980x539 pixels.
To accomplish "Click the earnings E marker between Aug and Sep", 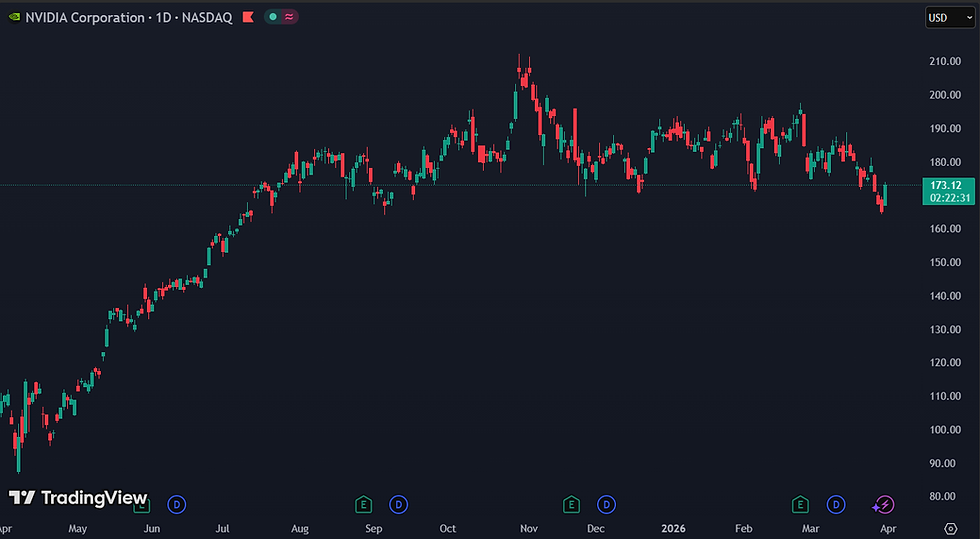I will pyautogui.click(x=363, y=504).
